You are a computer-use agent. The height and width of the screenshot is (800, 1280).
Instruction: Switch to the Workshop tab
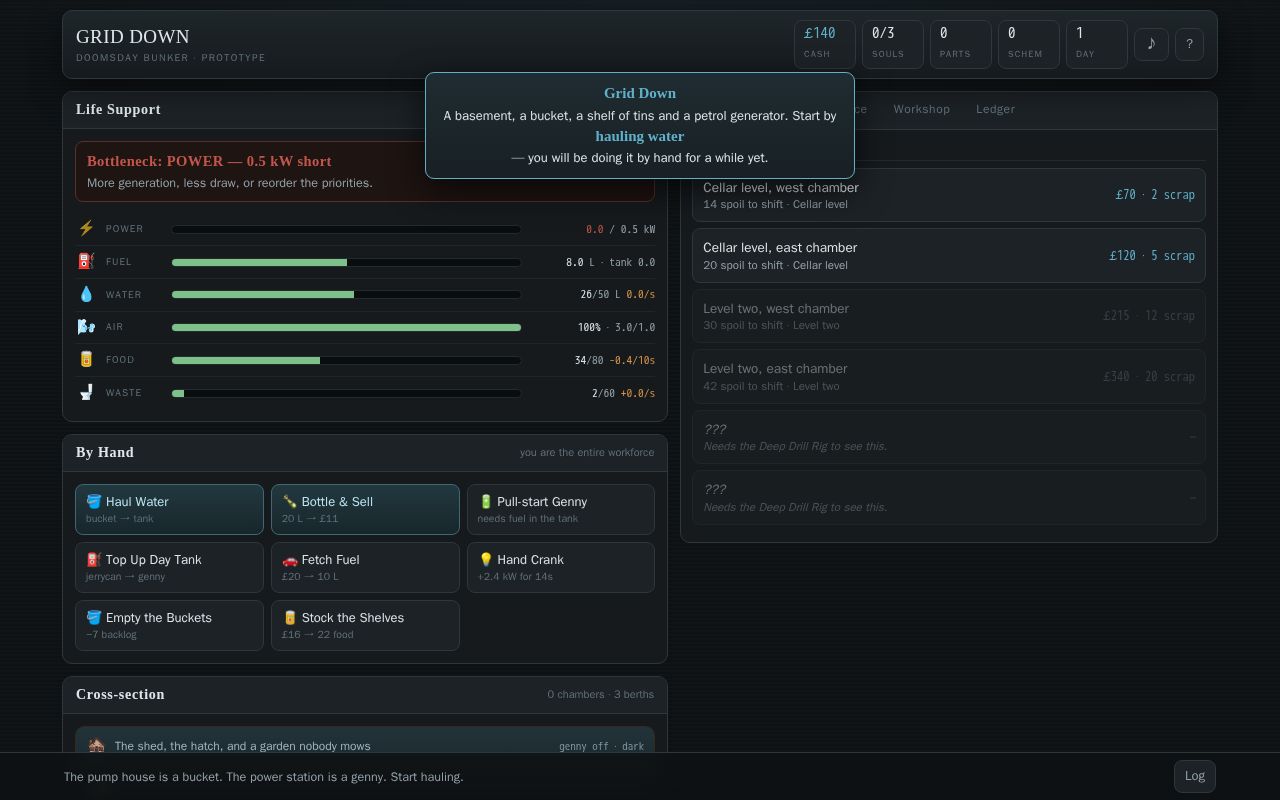[921, 109]
